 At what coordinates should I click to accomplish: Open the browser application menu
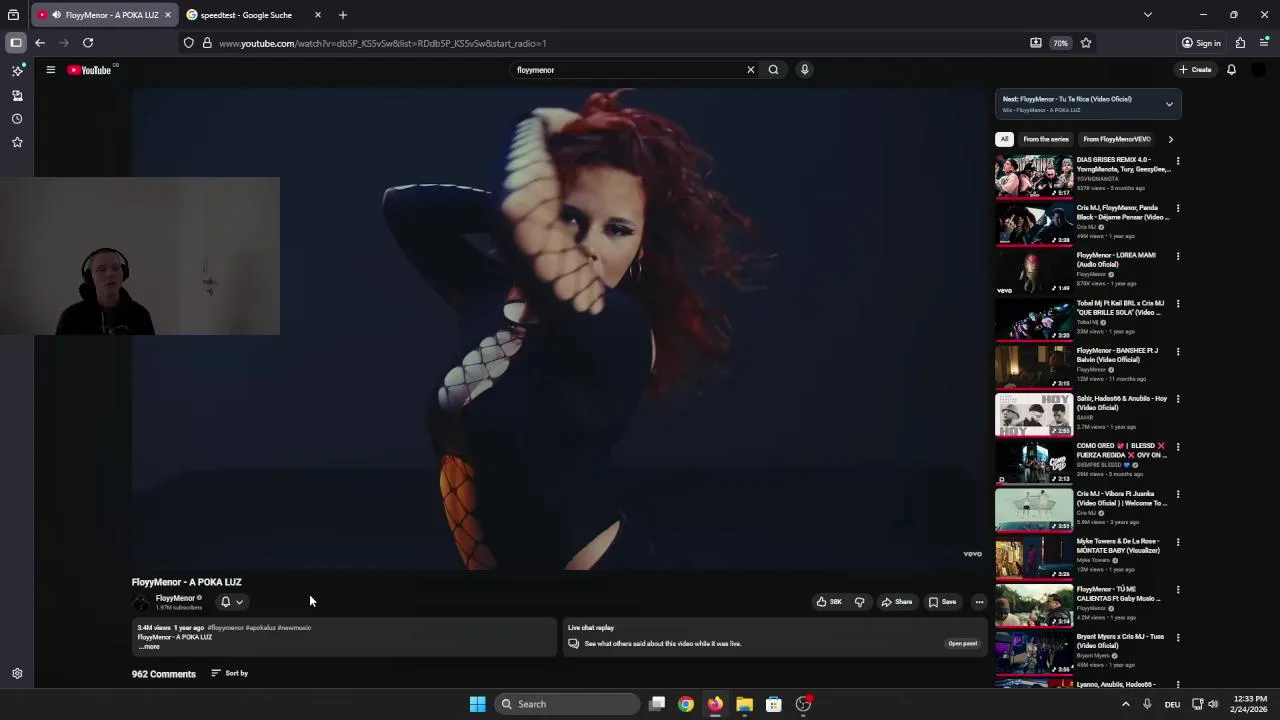pyautogui.click(x=1264, y=43)
